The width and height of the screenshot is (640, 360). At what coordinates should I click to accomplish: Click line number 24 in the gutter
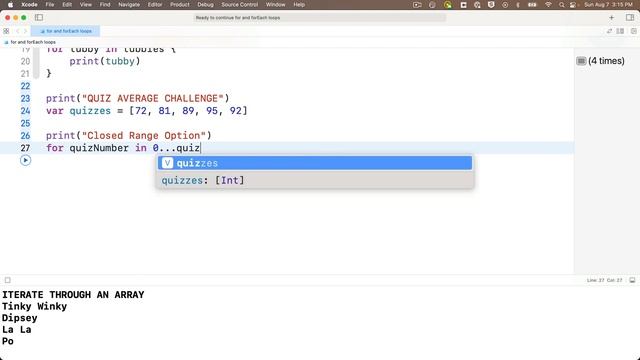point(25,111)
